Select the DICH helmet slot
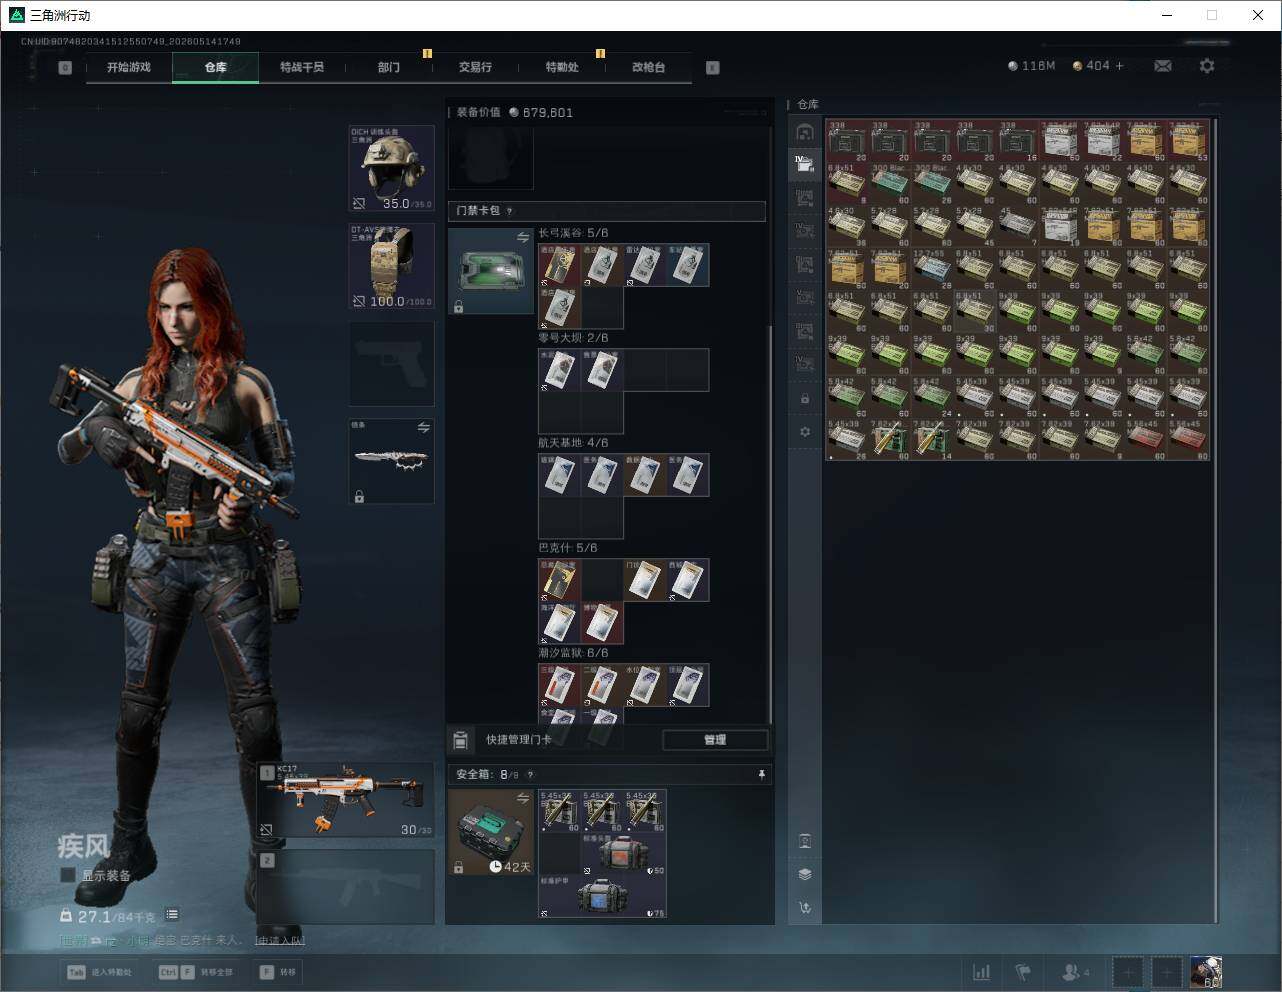This screenshot has width=1282, height=992. [x=391, y=168]
